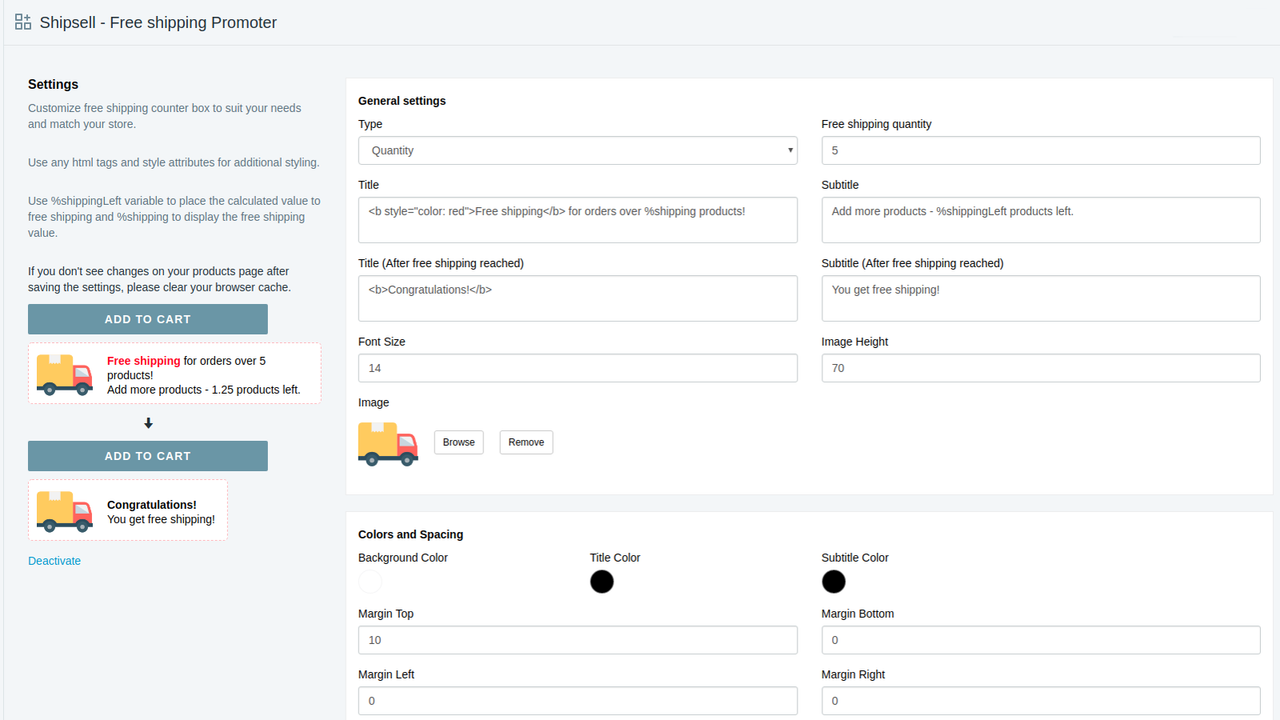Open the Type dropdown showing Quantity
Screen dimensions: 1280x720
[x=578, y=150]
